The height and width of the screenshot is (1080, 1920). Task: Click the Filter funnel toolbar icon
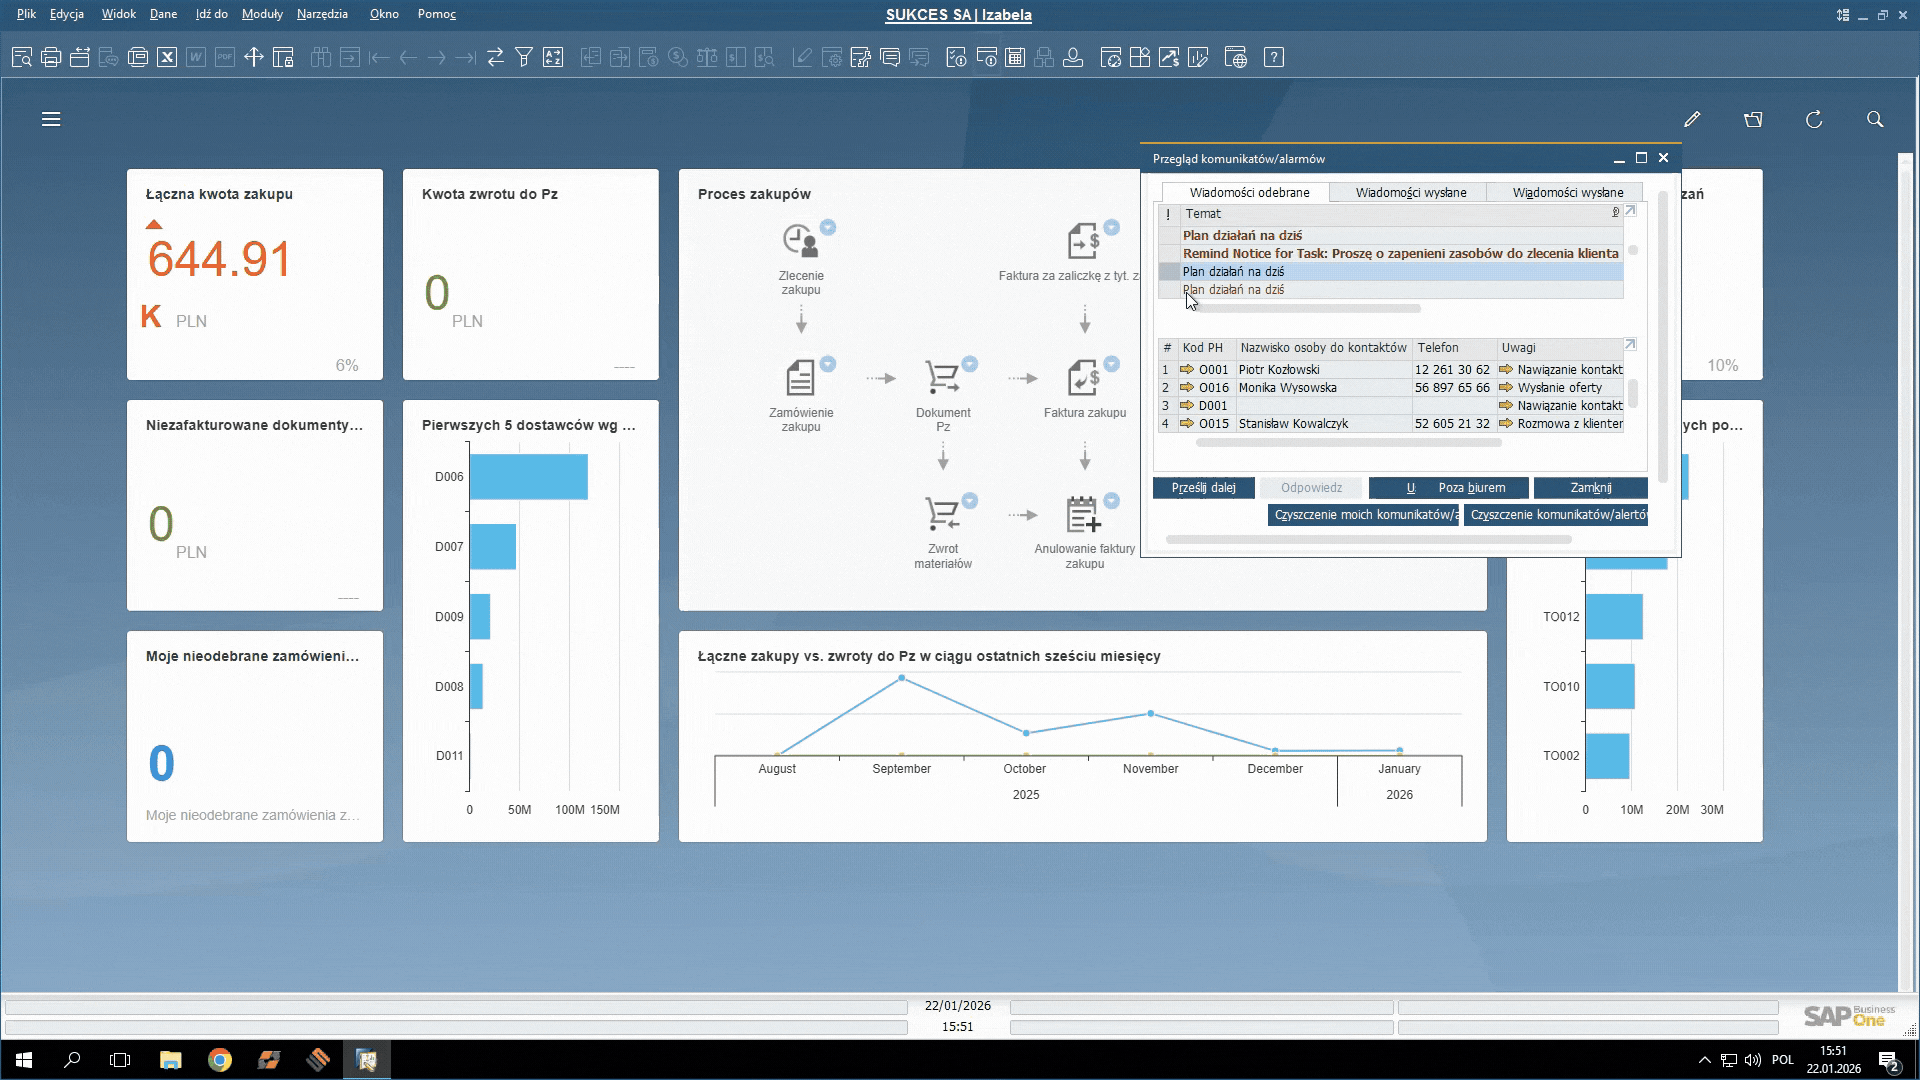(524, 57)
